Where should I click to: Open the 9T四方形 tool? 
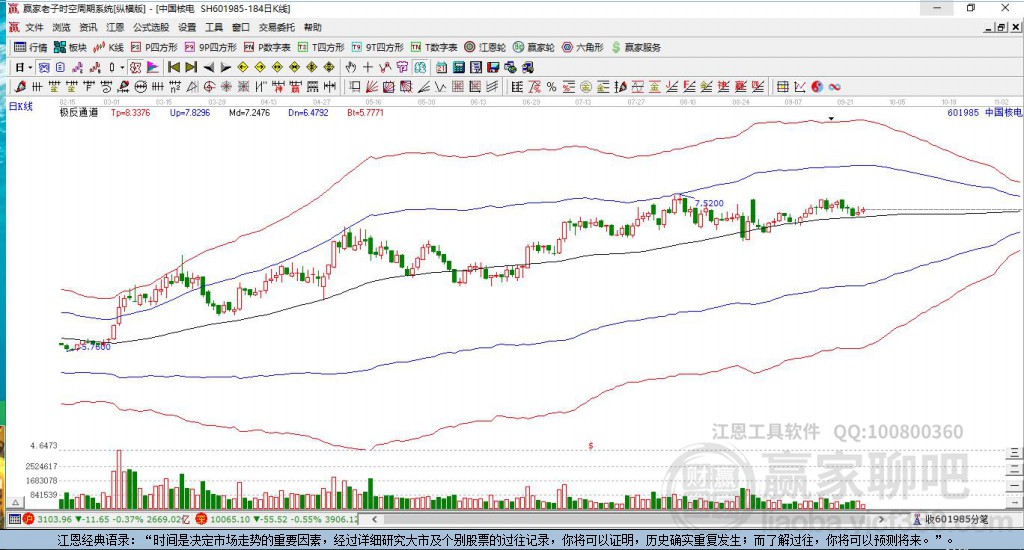coord(377,47)
